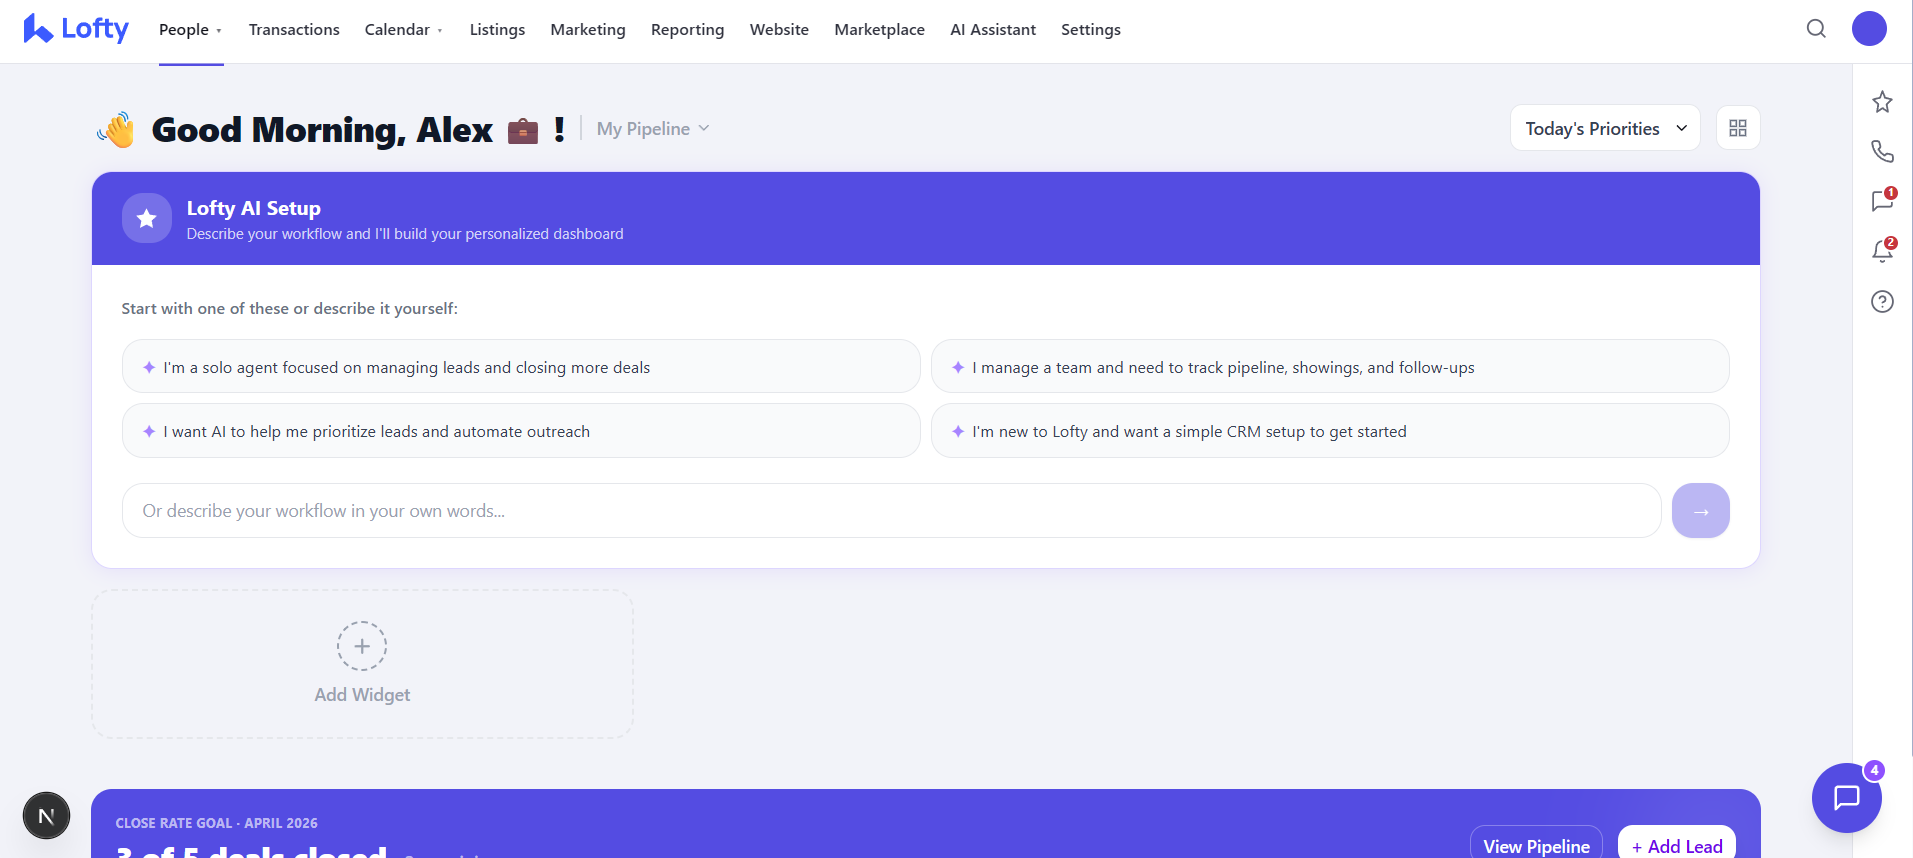Image resolution: width=1913 pixels, height=858 pixels.
Task: Open the search magnifier icon
Action: [x=1816, y=29]
